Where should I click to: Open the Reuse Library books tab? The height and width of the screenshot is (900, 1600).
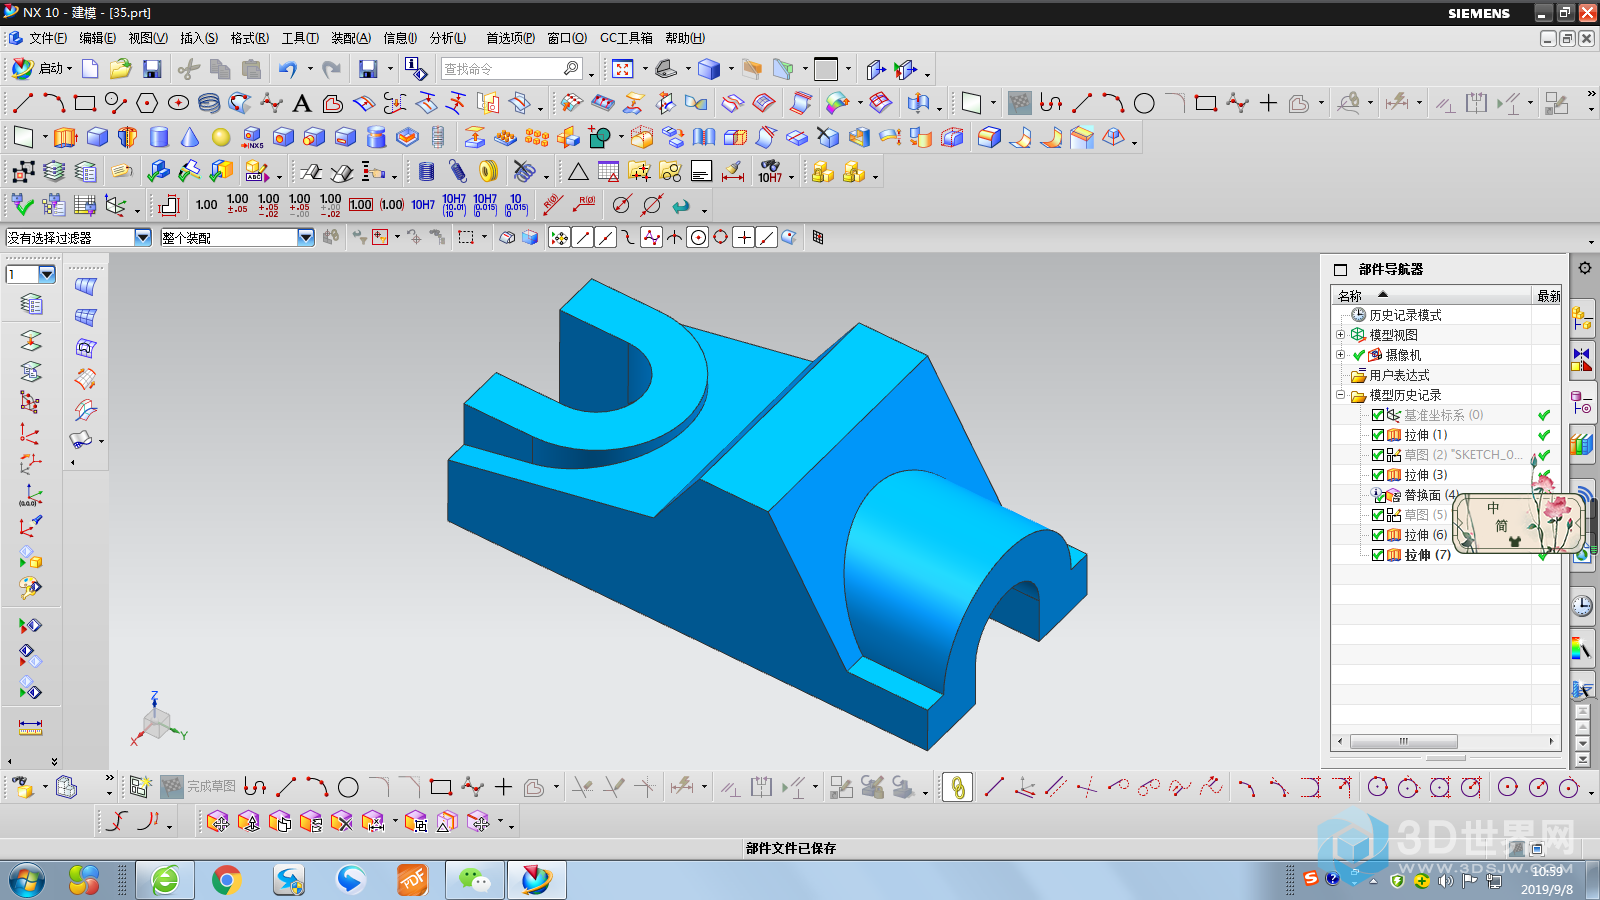tap(1582, 443)
